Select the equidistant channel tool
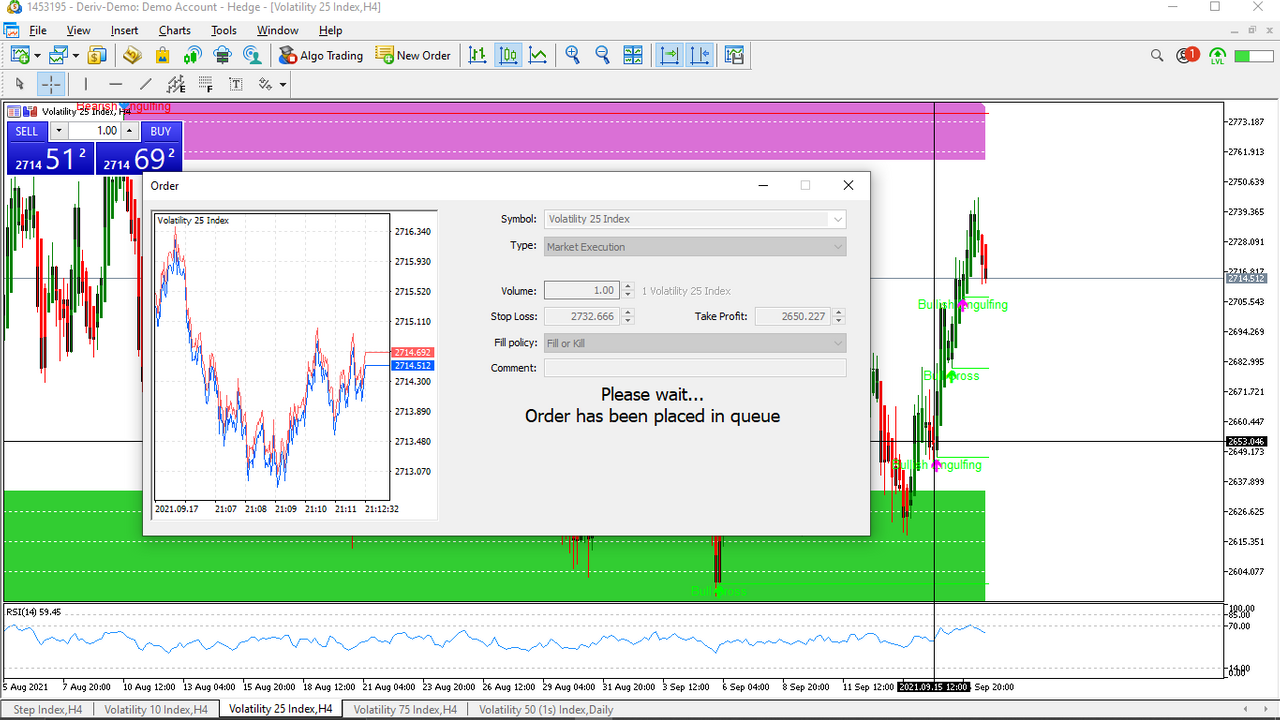This screenshot has width=1280, height=720. (176, 84)
